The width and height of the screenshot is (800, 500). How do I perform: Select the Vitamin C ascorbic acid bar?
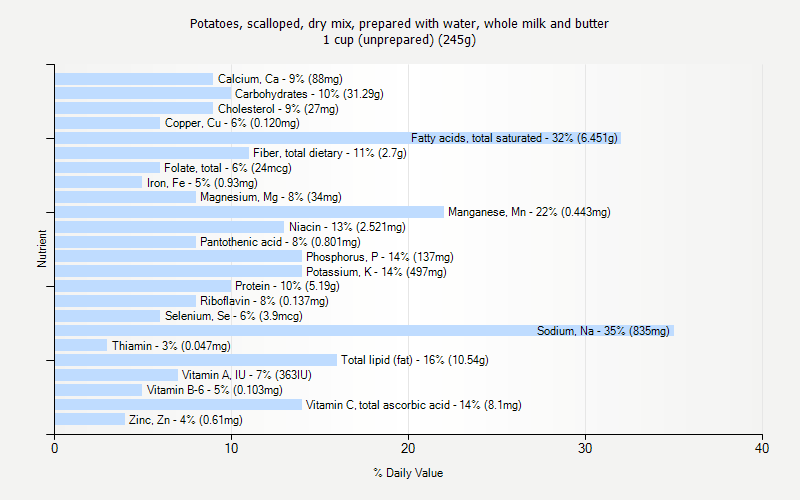(178, 405)
